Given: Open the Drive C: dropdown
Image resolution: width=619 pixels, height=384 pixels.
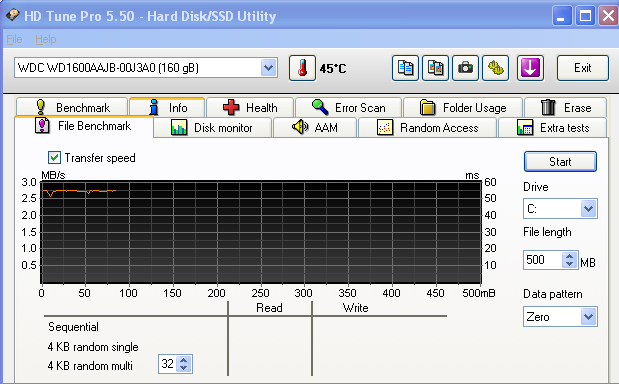Looking at the screenshot, I should click(589, 208).
